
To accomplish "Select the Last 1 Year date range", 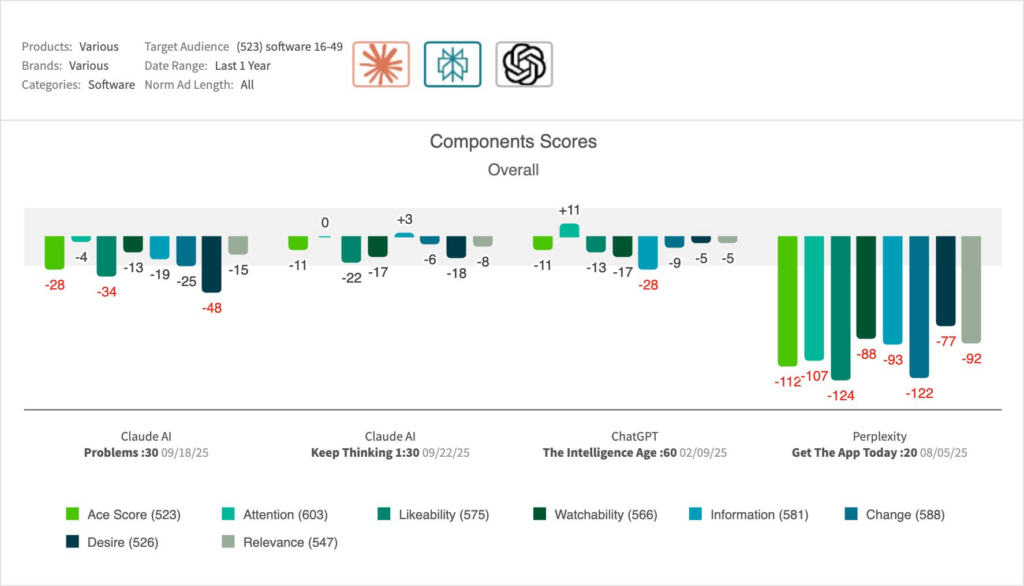I will 243,66.
